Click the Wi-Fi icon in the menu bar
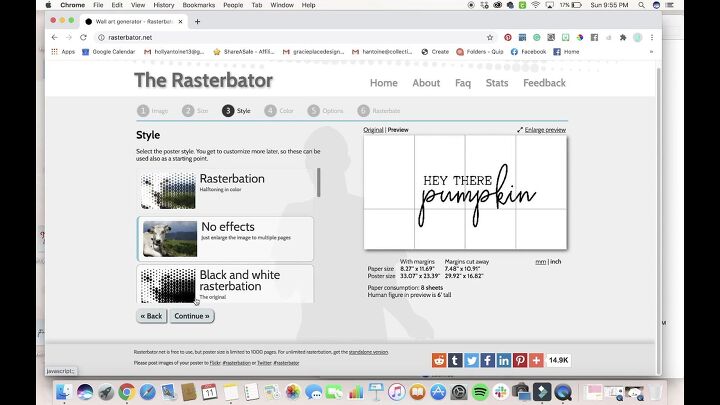Viewport: 720px width, 405px height. click(x=536, y=5)
